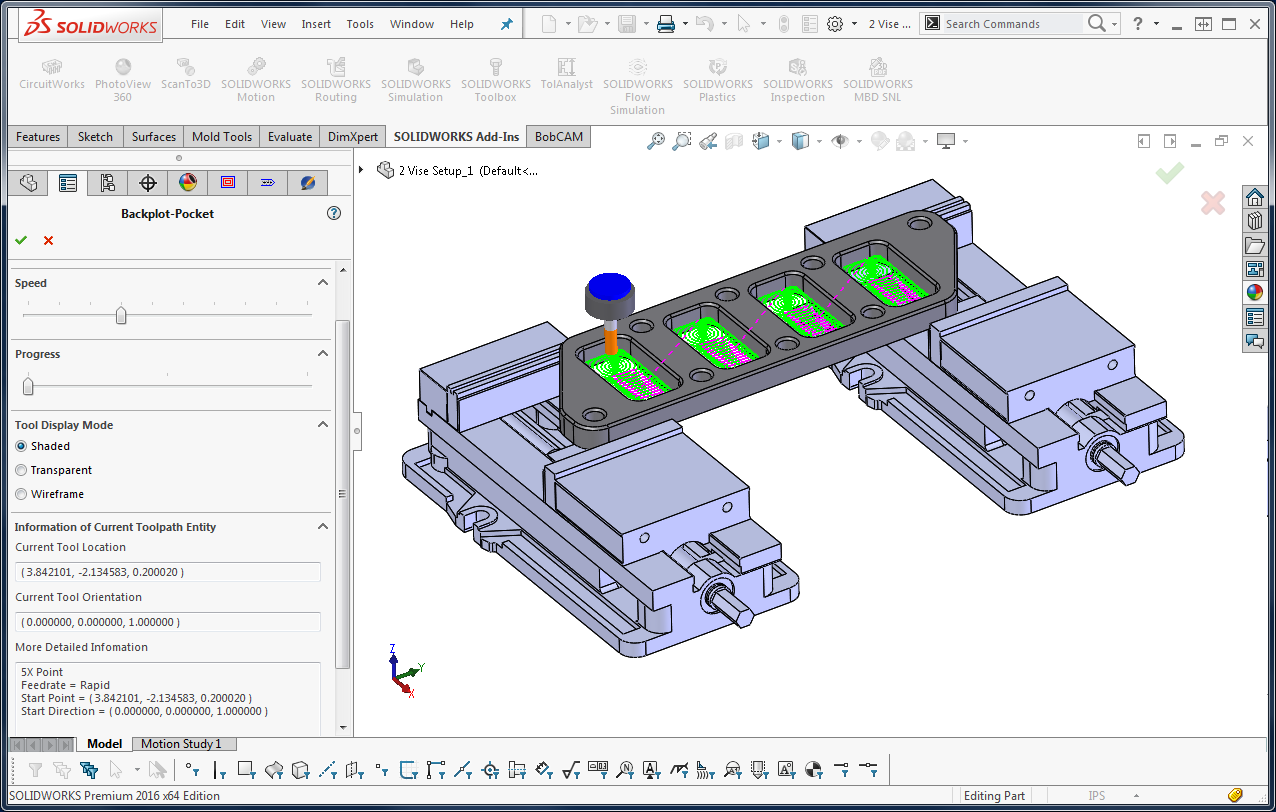Open the Help question mark dropdown arrow
This screenshot has width=1276, height=812.
[1156, 24]
